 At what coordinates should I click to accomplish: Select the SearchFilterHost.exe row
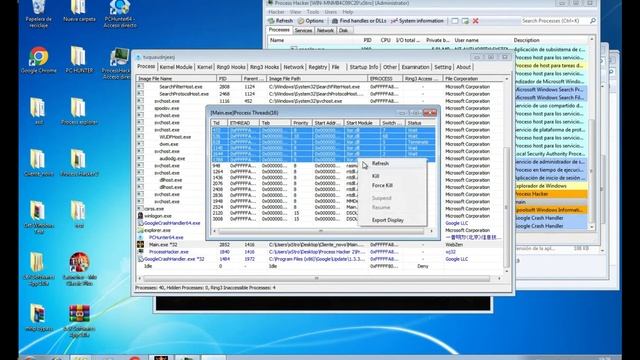pyautogui.click(x=320, y=87)
